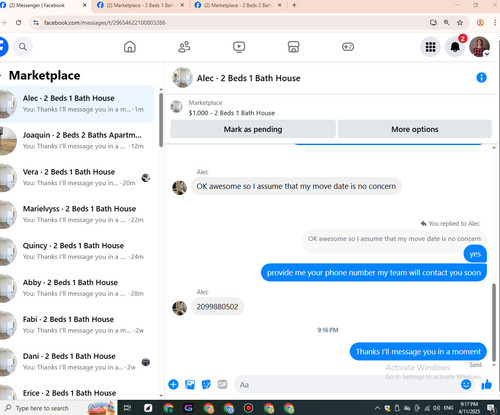The height and width of the screenshot is (415, 500).
Task: Click Alec's phone number message
Action: coord(217,307)
